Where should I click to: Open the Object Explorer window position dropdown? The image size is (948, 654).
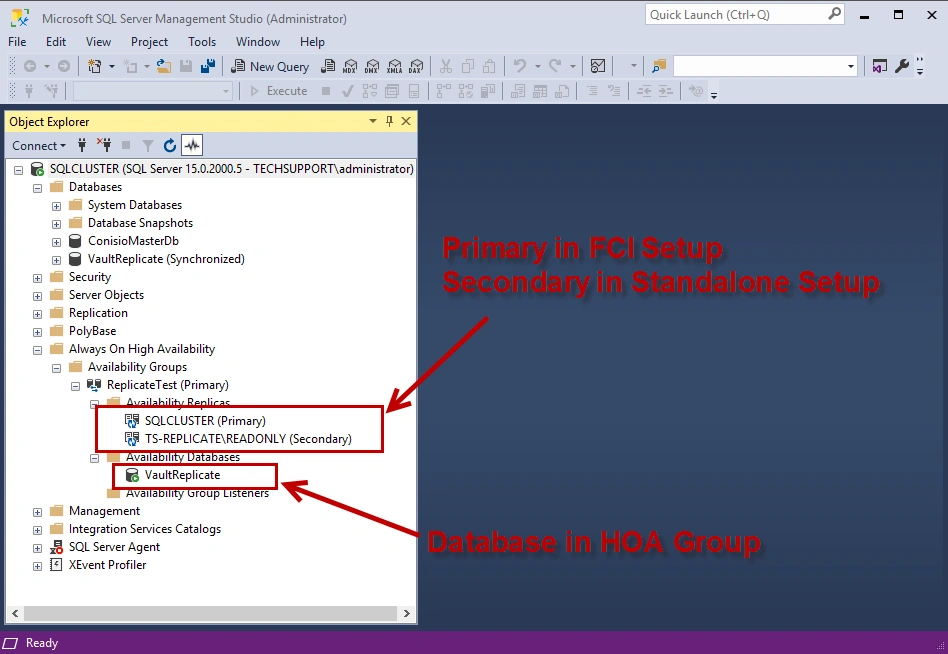click(372, 121)
